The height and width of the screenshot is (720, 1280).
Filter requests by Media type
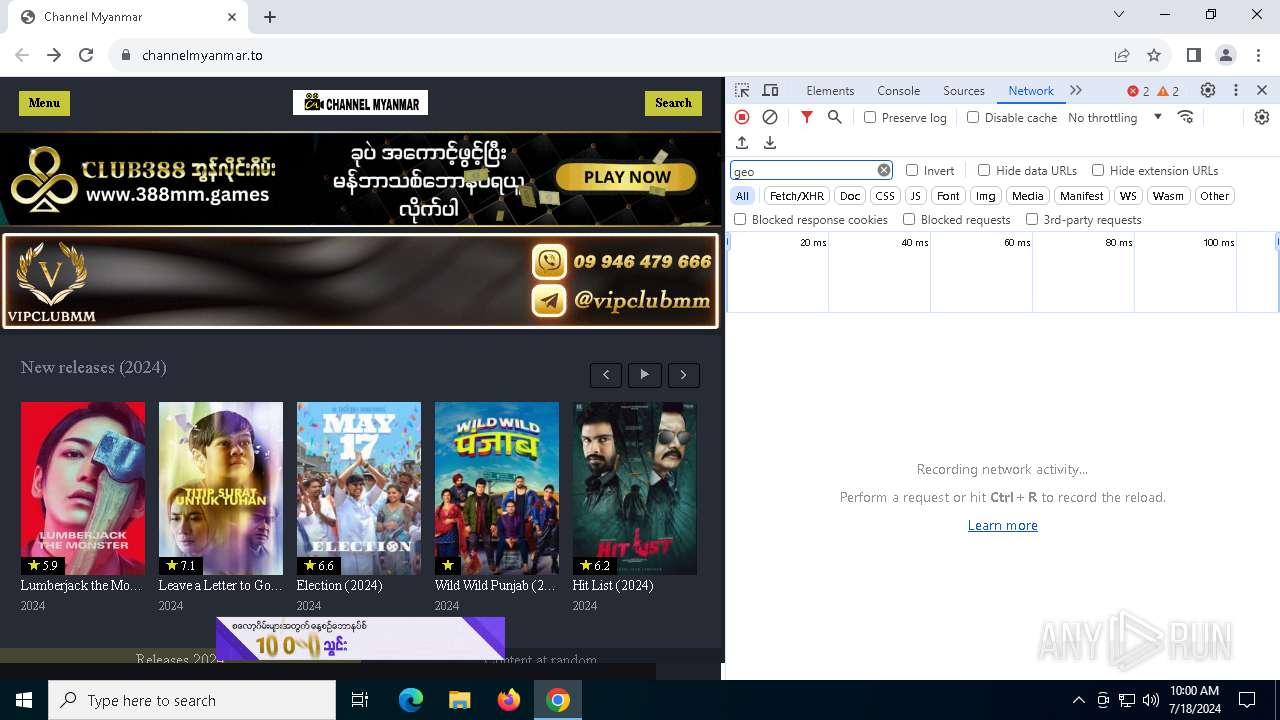tap(1027, 196)
